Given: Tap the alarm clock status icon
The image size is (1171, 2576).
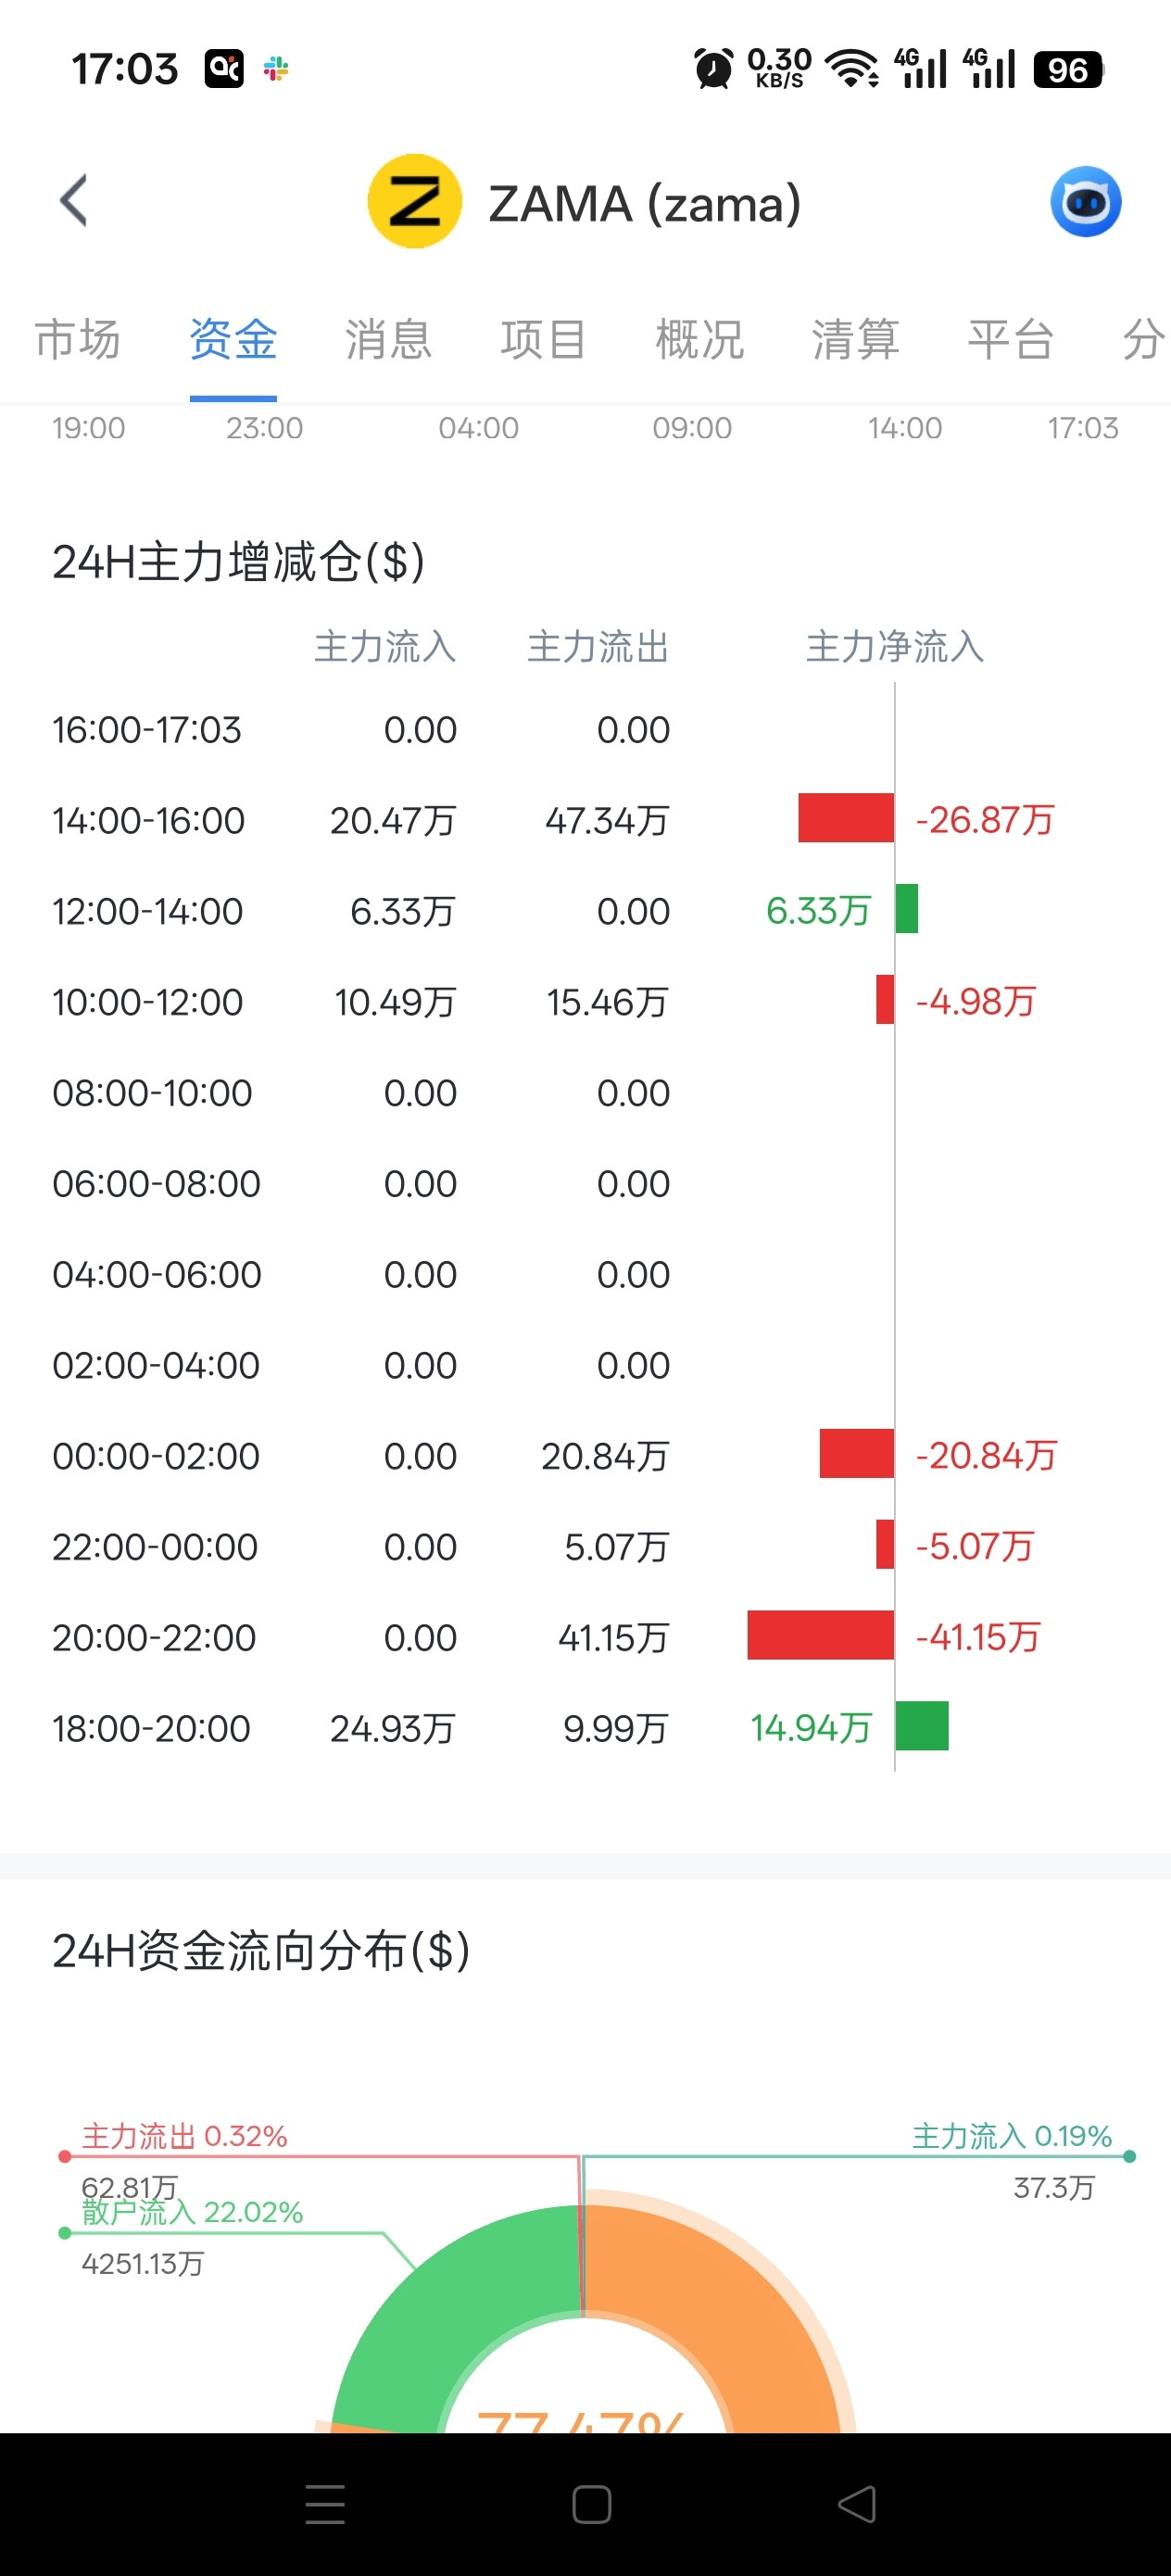Looking at the screenshot, I should click(x=713, y=69).
